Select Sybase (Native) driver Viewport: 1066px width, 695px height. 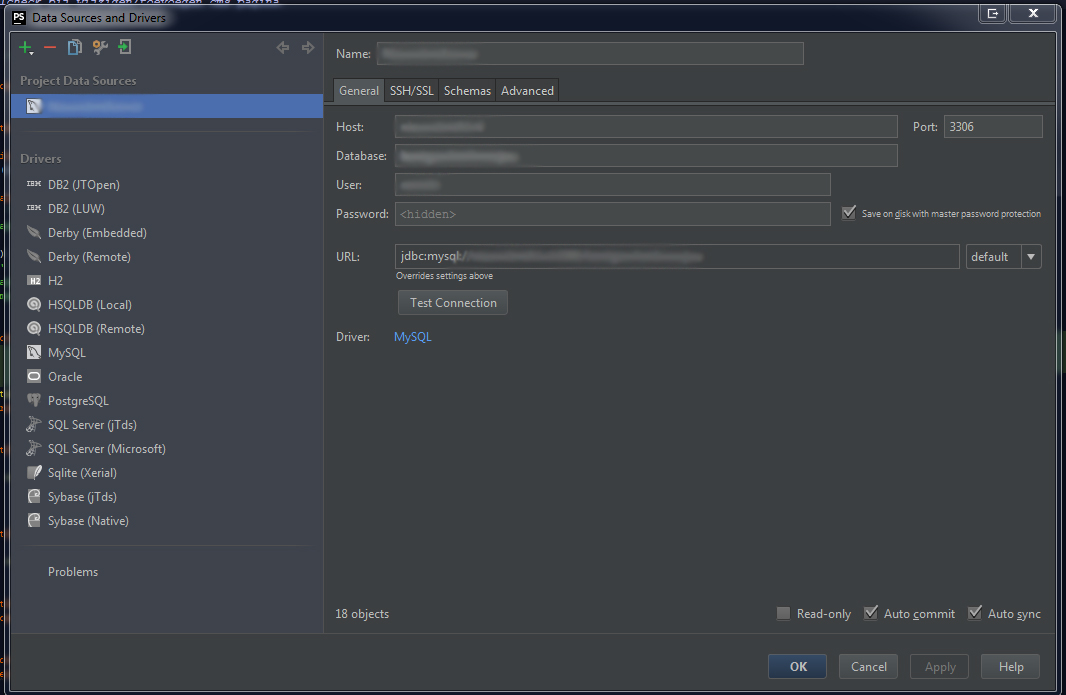[x=88, y=521]
